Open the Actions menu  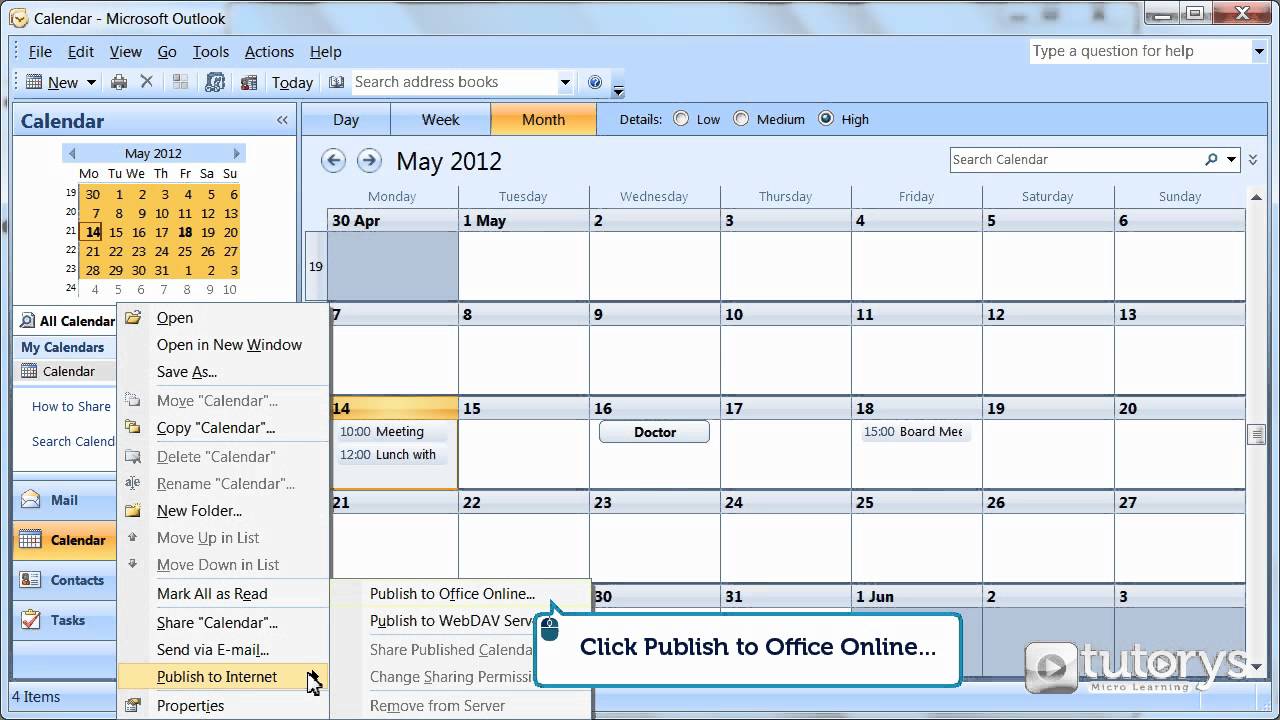269,52
